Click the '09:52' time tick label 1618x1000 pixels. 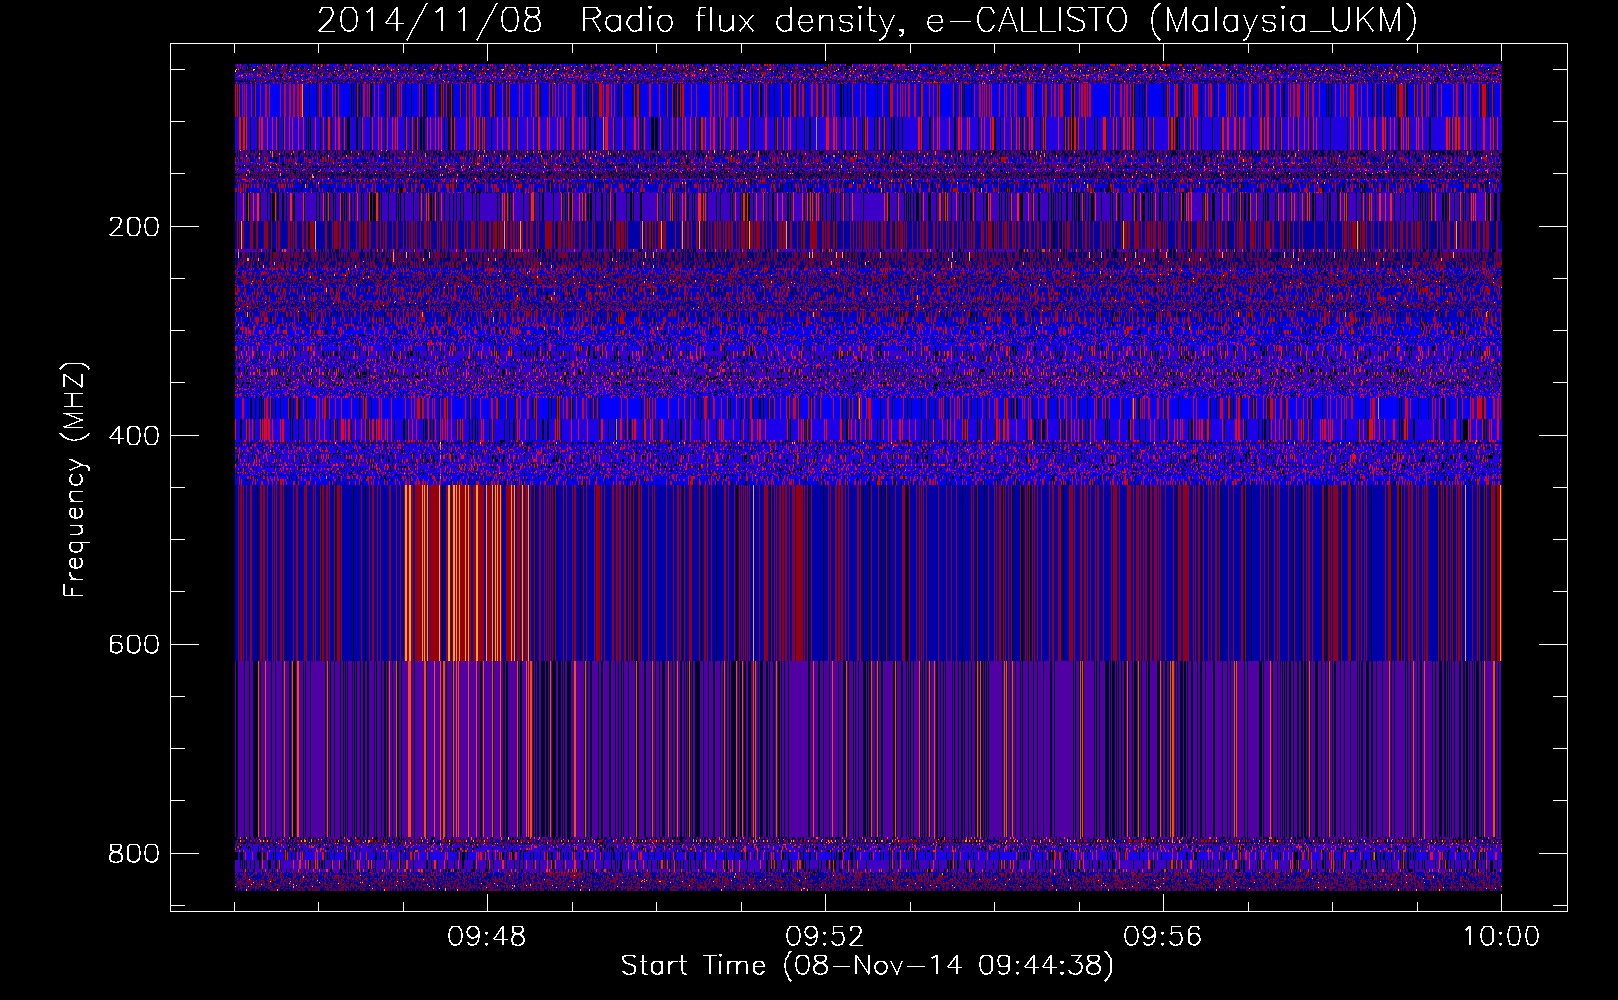tap(825, 937)
